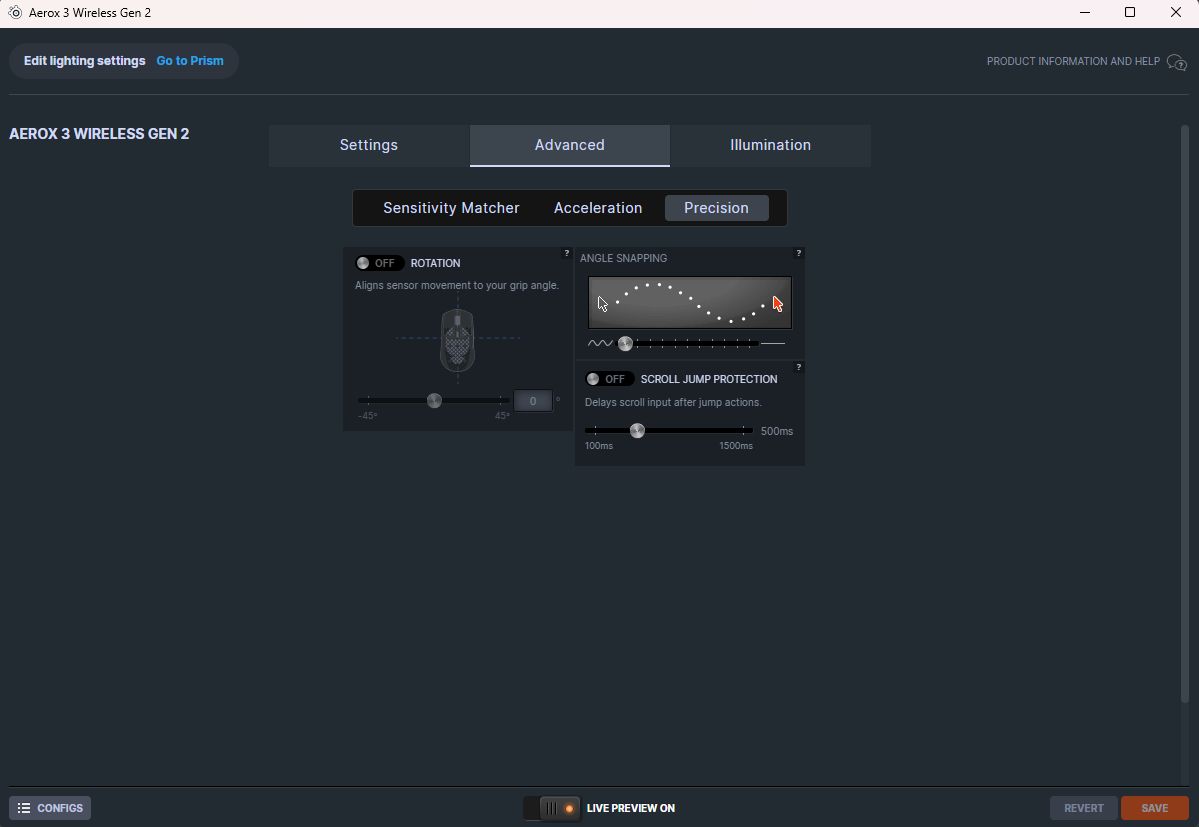Click the help chat bubble icon

(1177, 62)
